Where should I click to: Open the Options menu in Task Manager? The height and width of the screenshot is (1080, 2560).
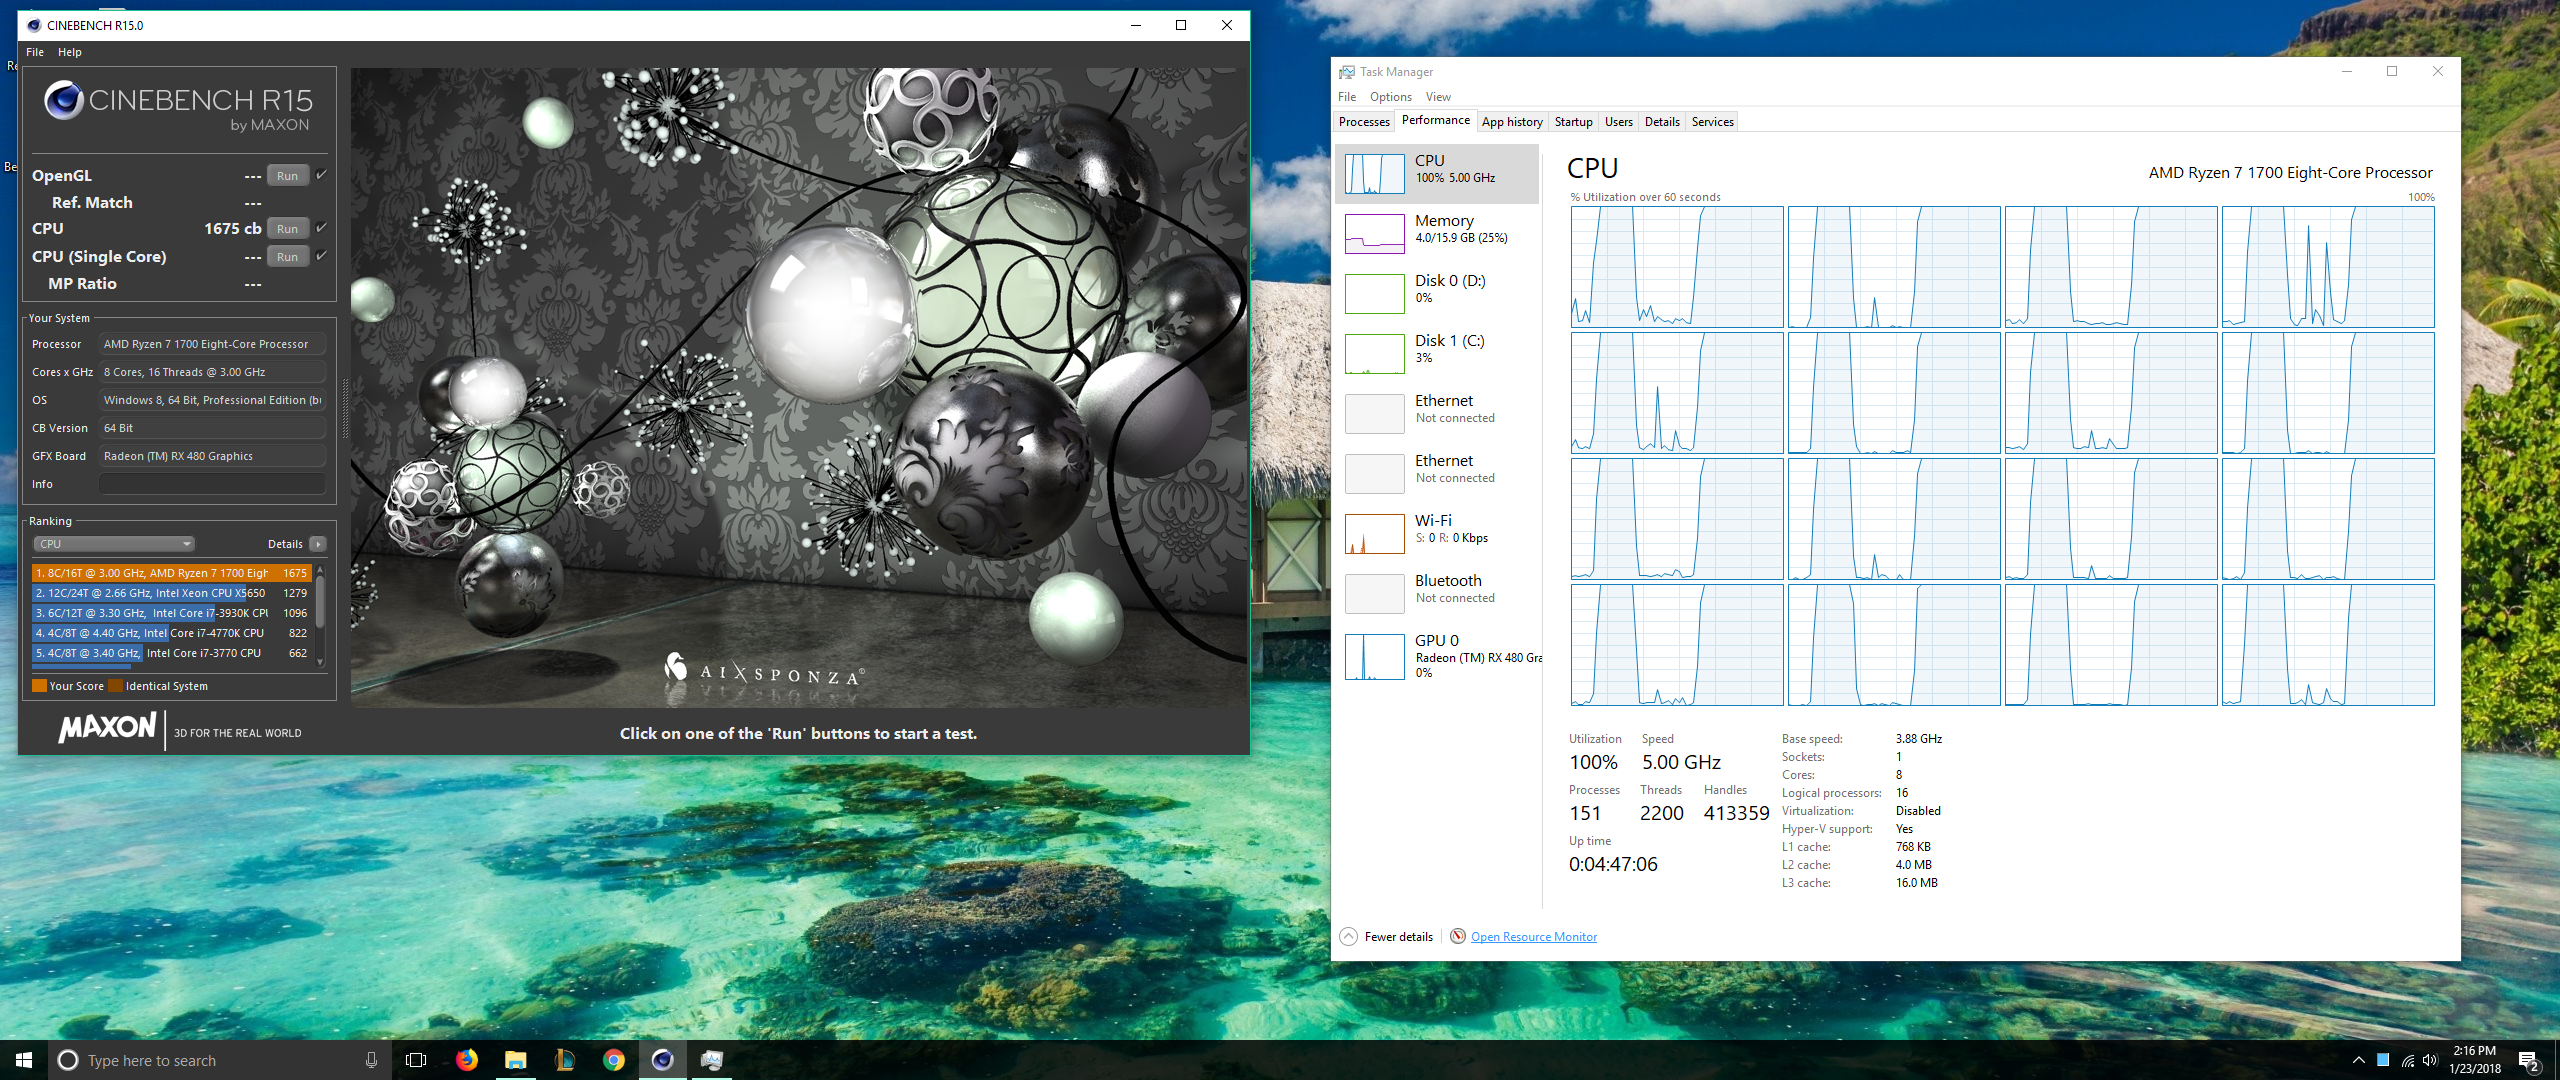(1390, 97)
